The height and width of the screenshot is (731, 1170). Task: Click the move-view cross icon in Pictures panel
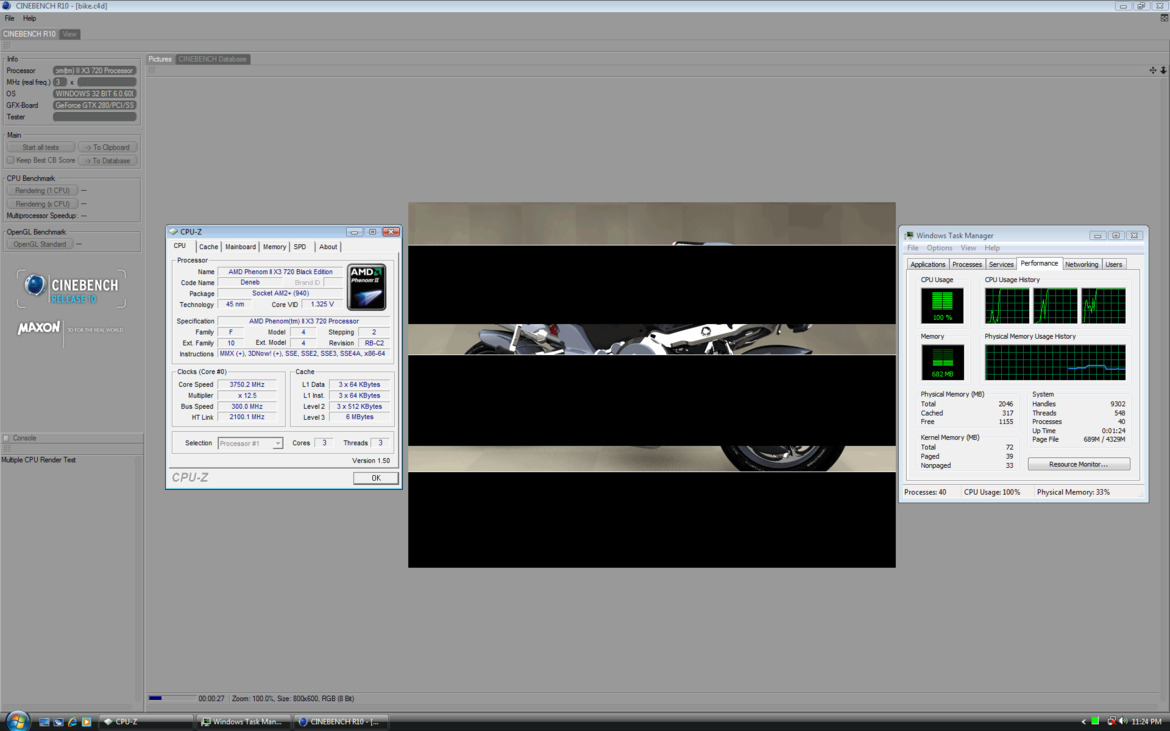[x=1153, y=70]
